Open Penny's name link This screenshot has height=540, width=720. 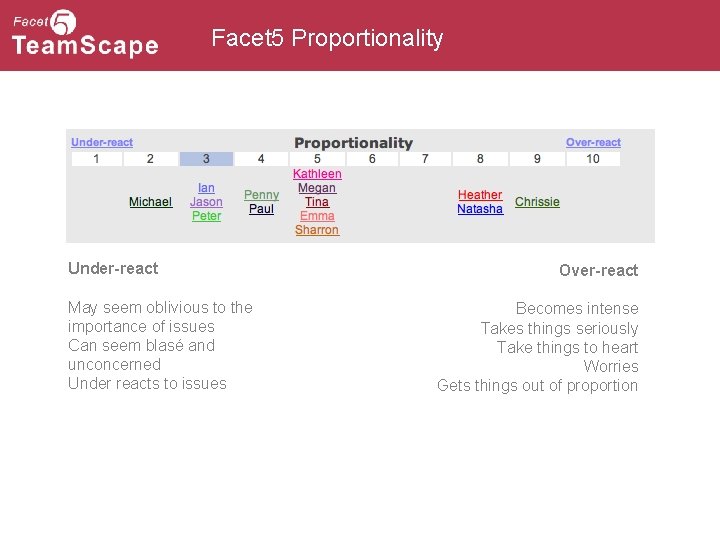pyautogui.click(x=261, y=195)
